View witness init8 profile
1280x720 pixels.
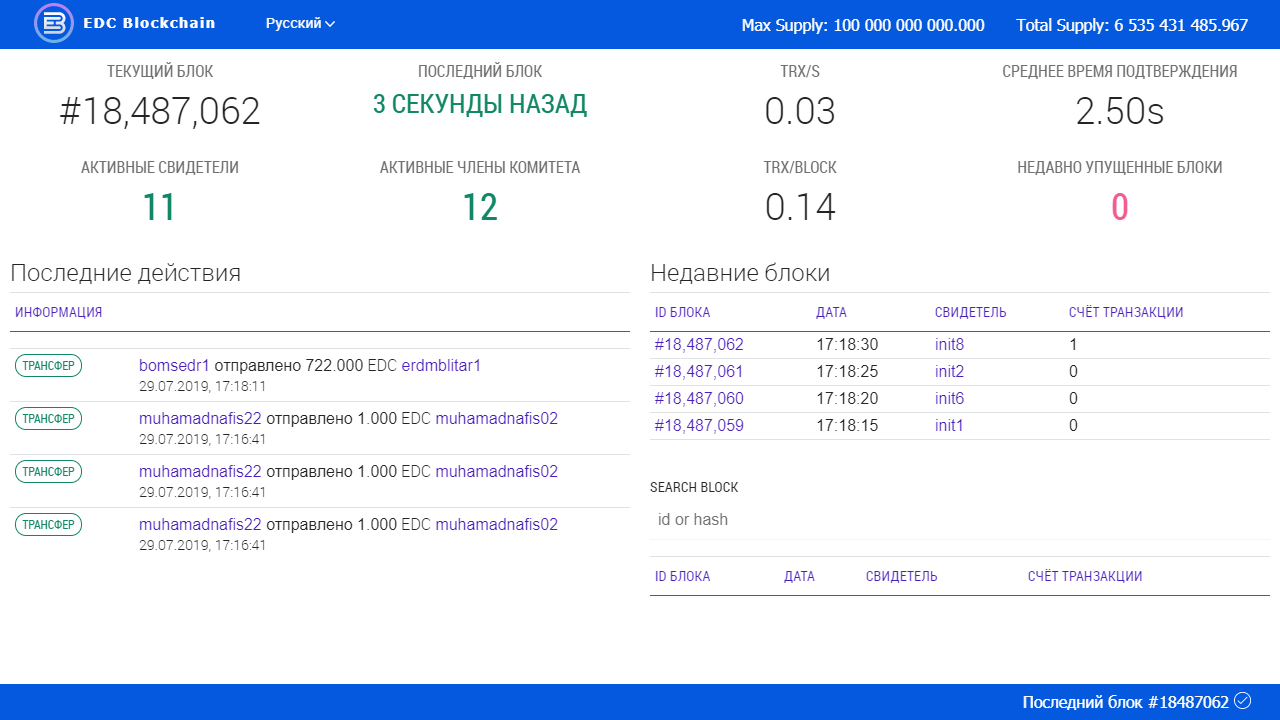[x=950, y=345]
